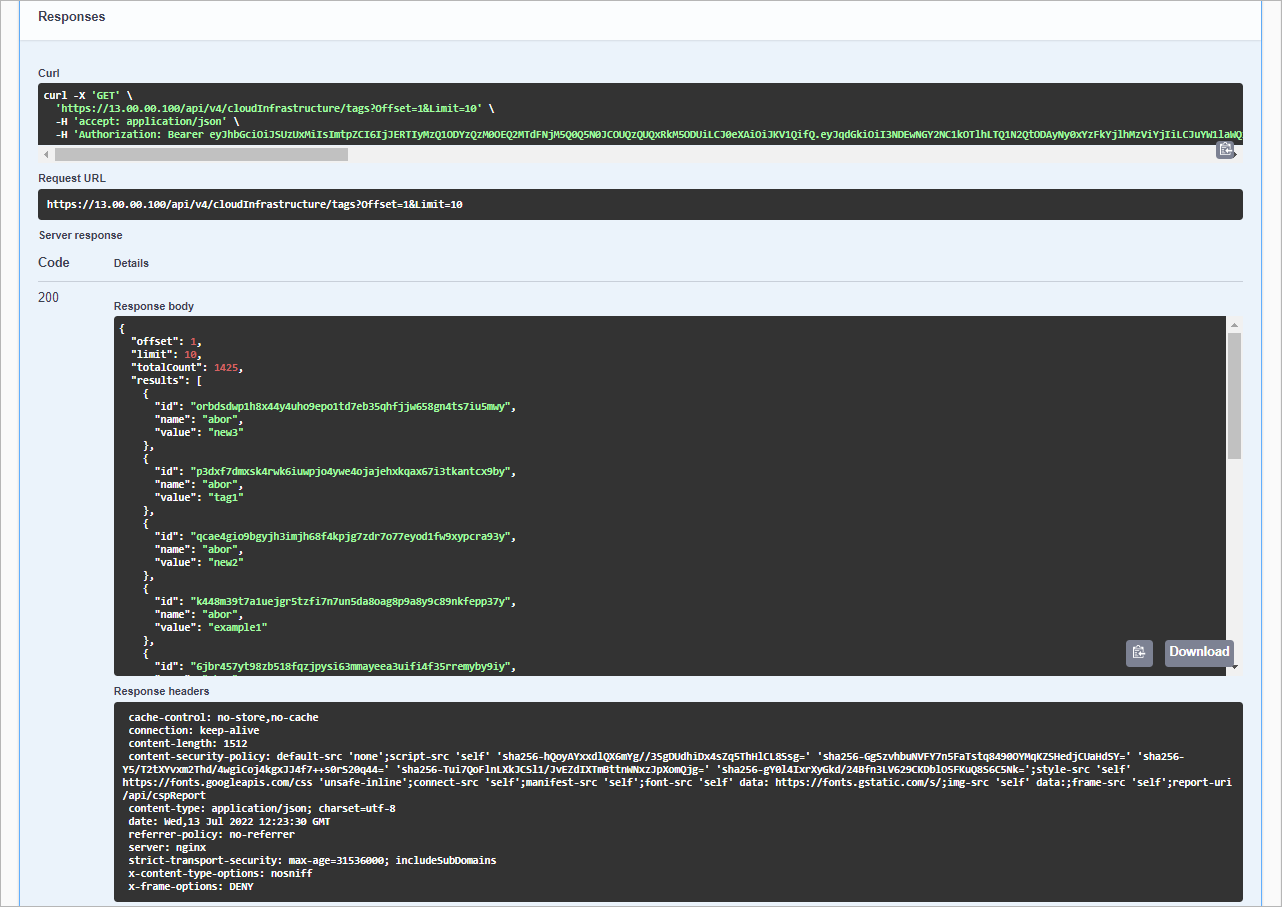Image resolution: width=1282 pixels, height=907 pixels.
Task: Click the Response headers label
Action: point(162,691)
